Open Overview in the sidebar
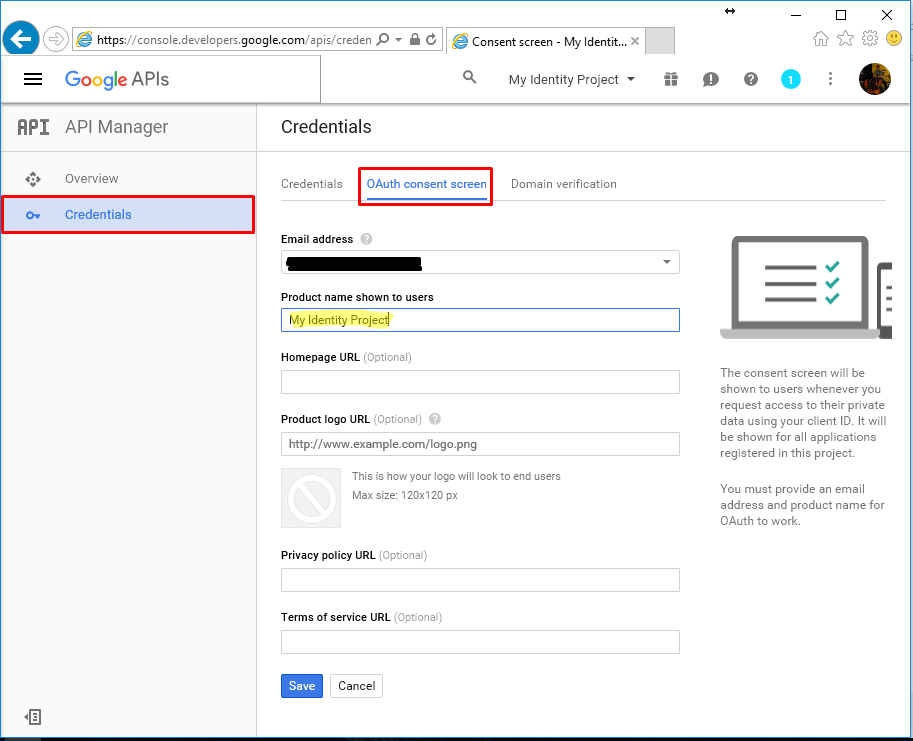 128,179
